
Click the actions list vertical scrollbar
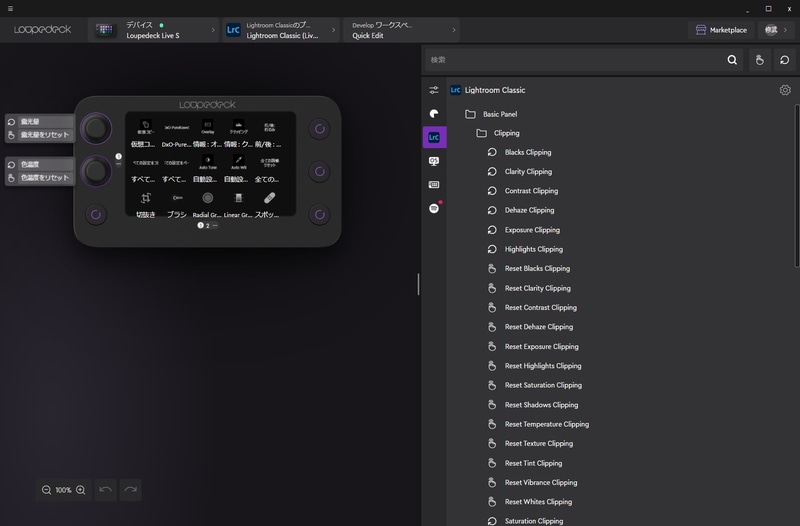[x=797, y=186]
